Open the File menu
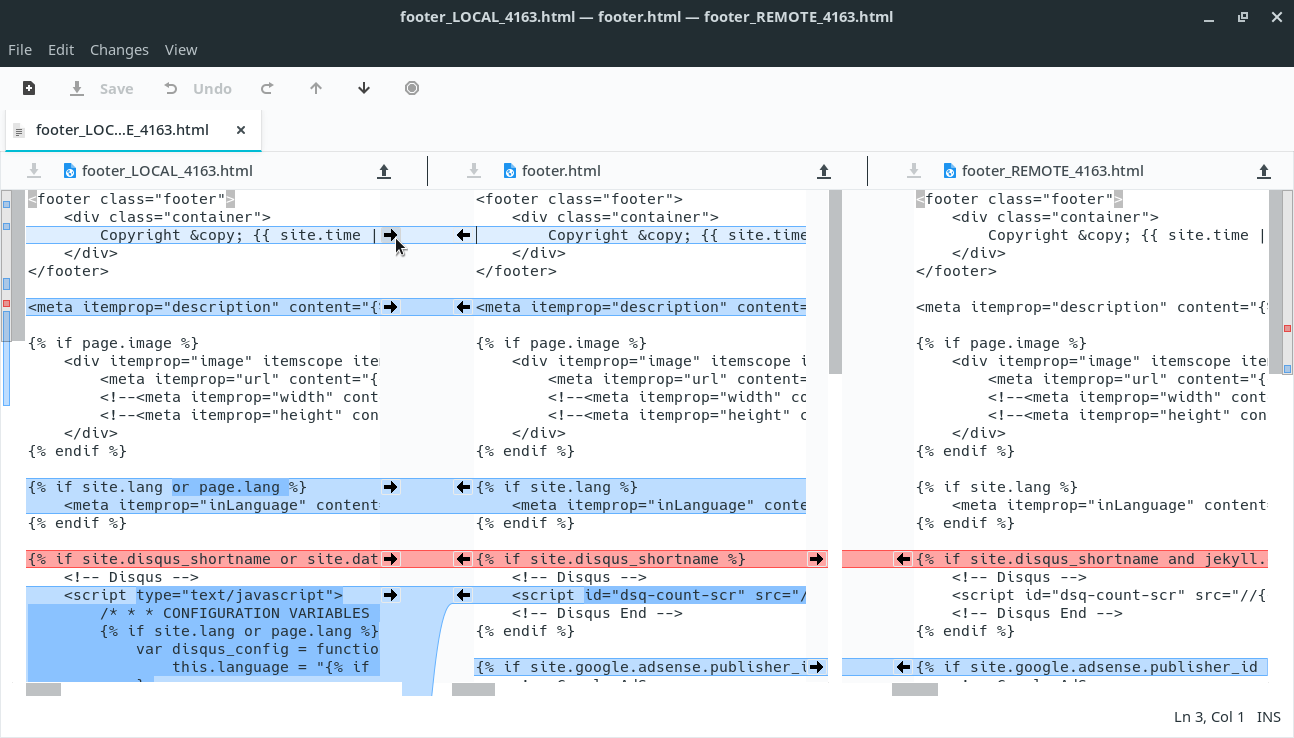Viewport: 1294px width, 738px height. coord(20,50)
